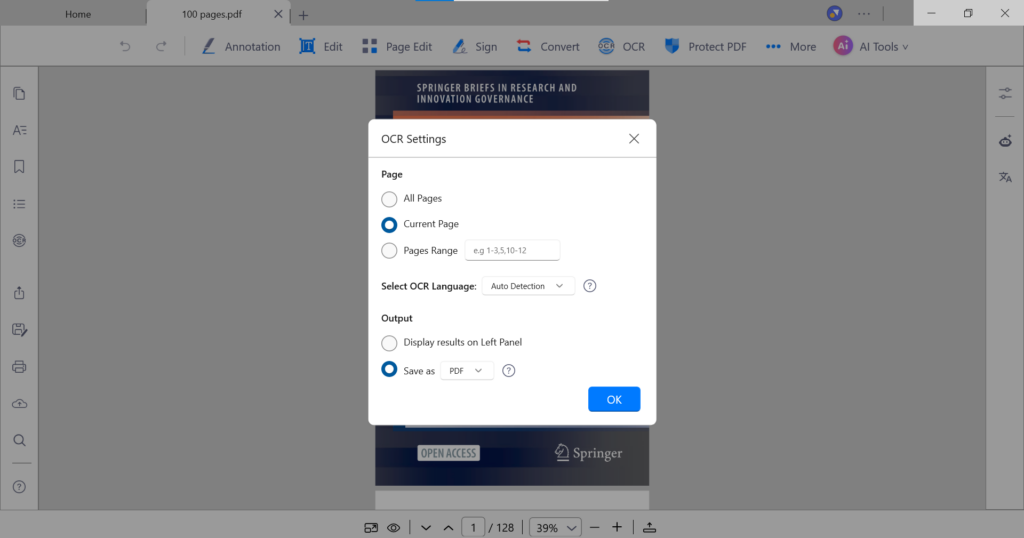
Task: Open the Save as PDF format dropdown
Action: pos(467,371)
